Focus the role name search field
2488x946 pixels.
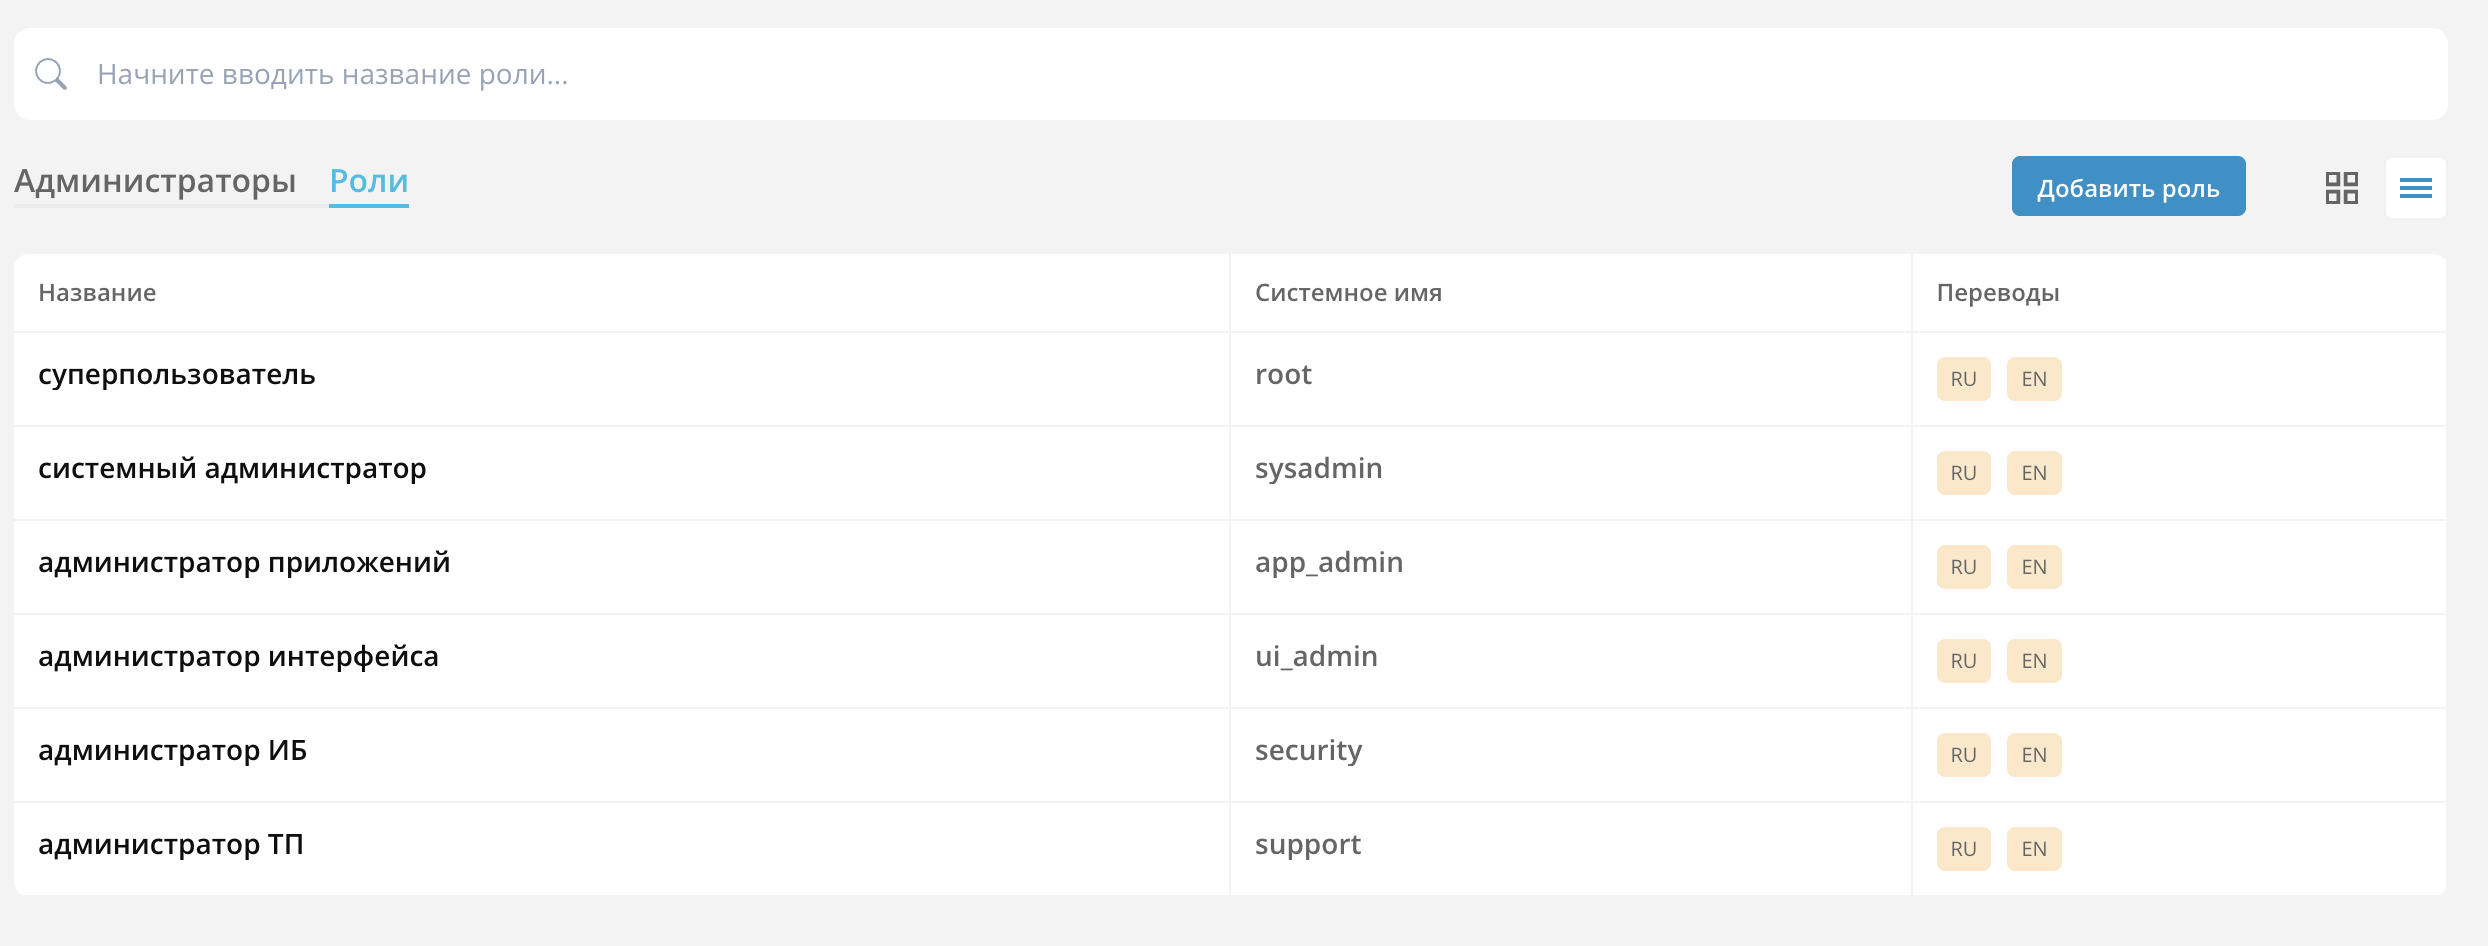[x=1200, y=74]
